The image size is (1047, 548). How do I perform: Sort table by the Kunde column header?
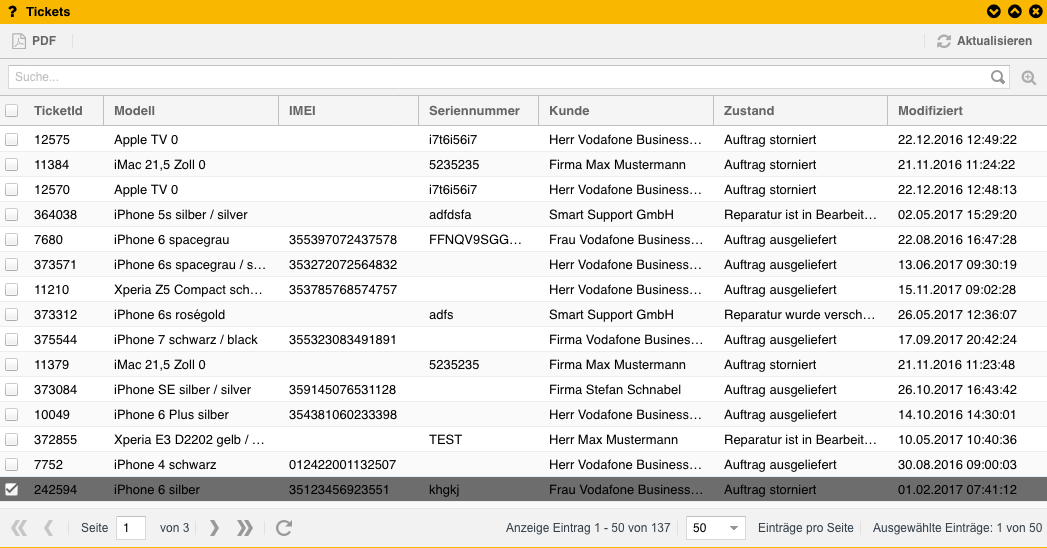pos(569,111)
